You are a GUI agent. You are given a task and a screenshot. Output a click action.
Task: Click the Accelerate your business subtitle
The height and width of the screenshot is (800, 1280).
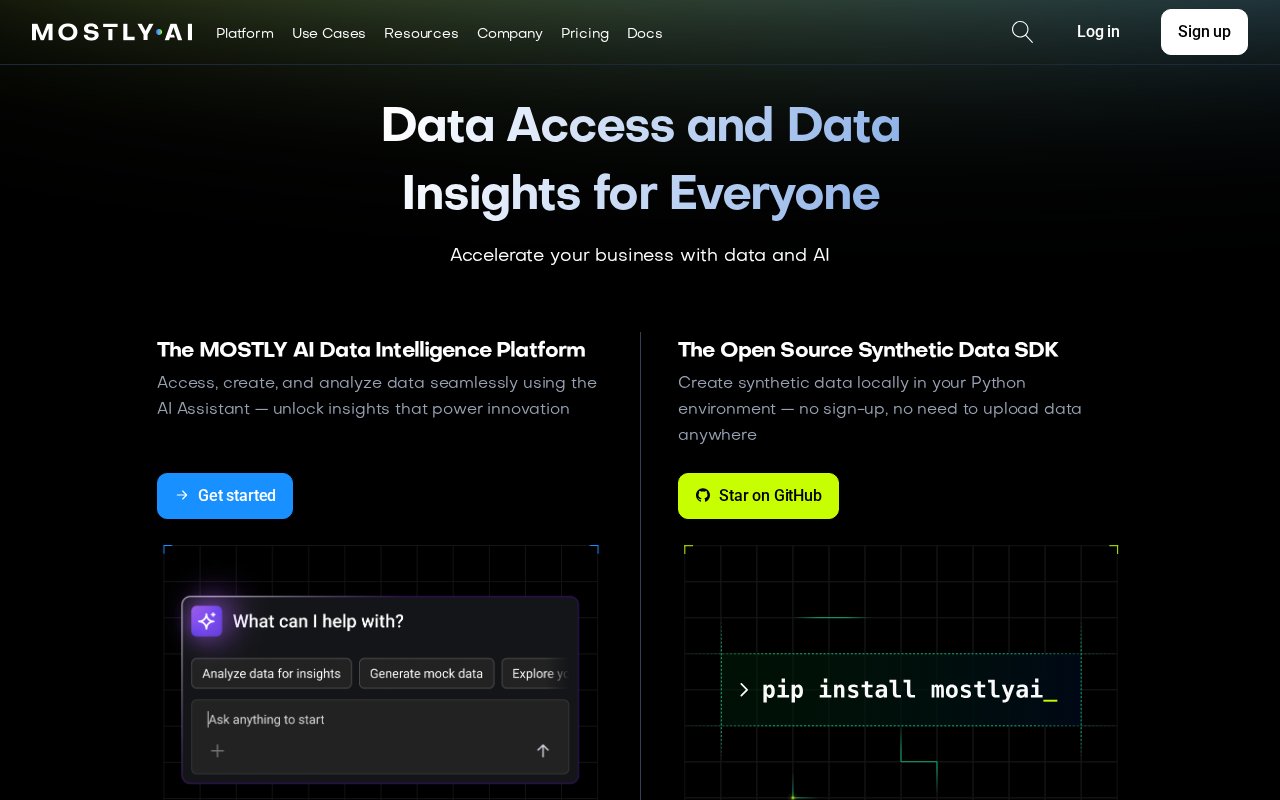click(640, 255)
